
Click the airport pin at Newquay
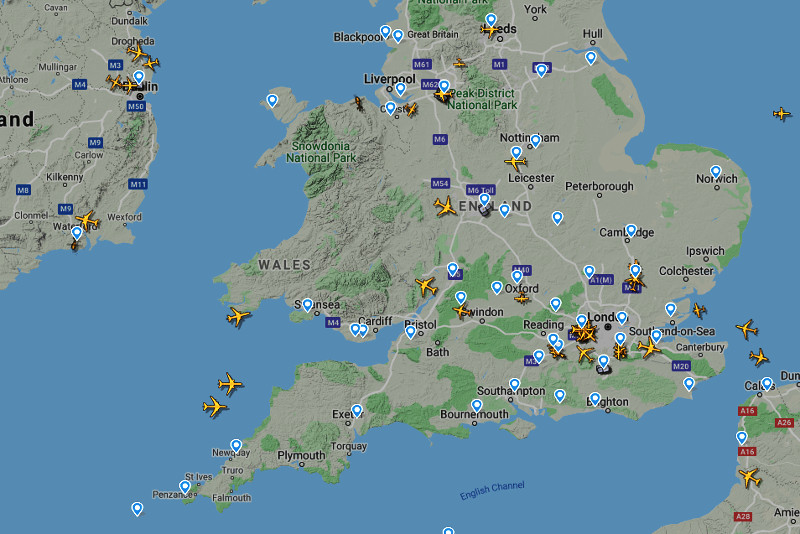click(236, 446)
